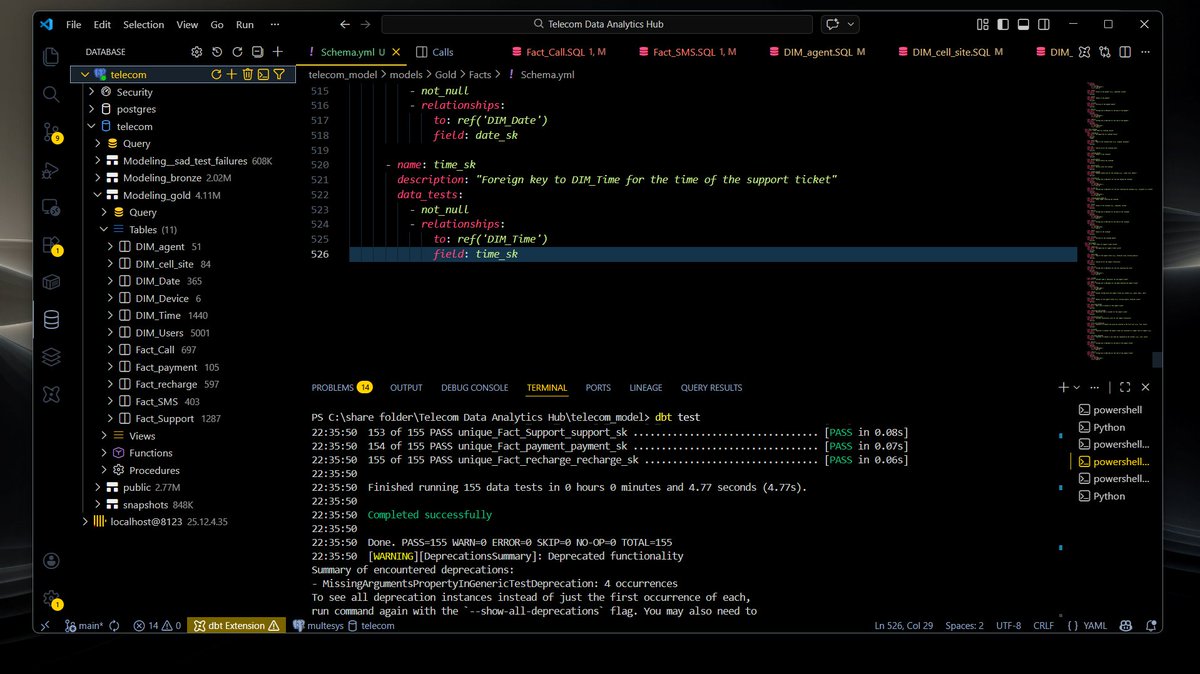Open the Selection menu
This screenshot has width=1200, height=674.
point(143,24)
